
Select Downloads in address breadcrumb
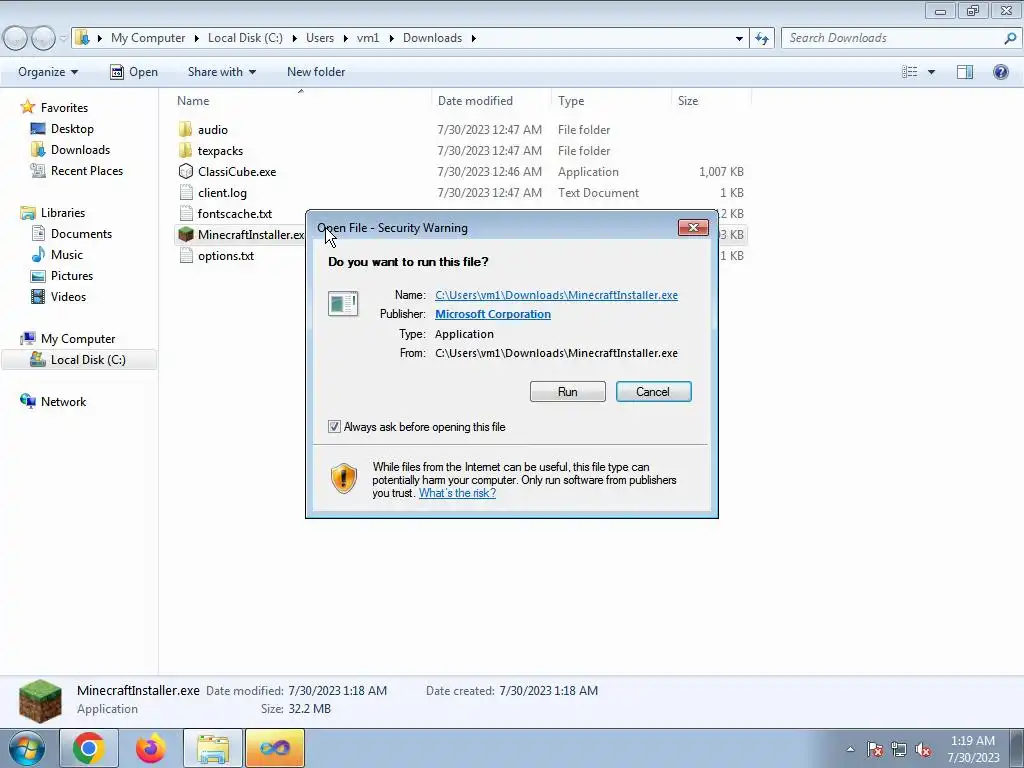[432, 38]
